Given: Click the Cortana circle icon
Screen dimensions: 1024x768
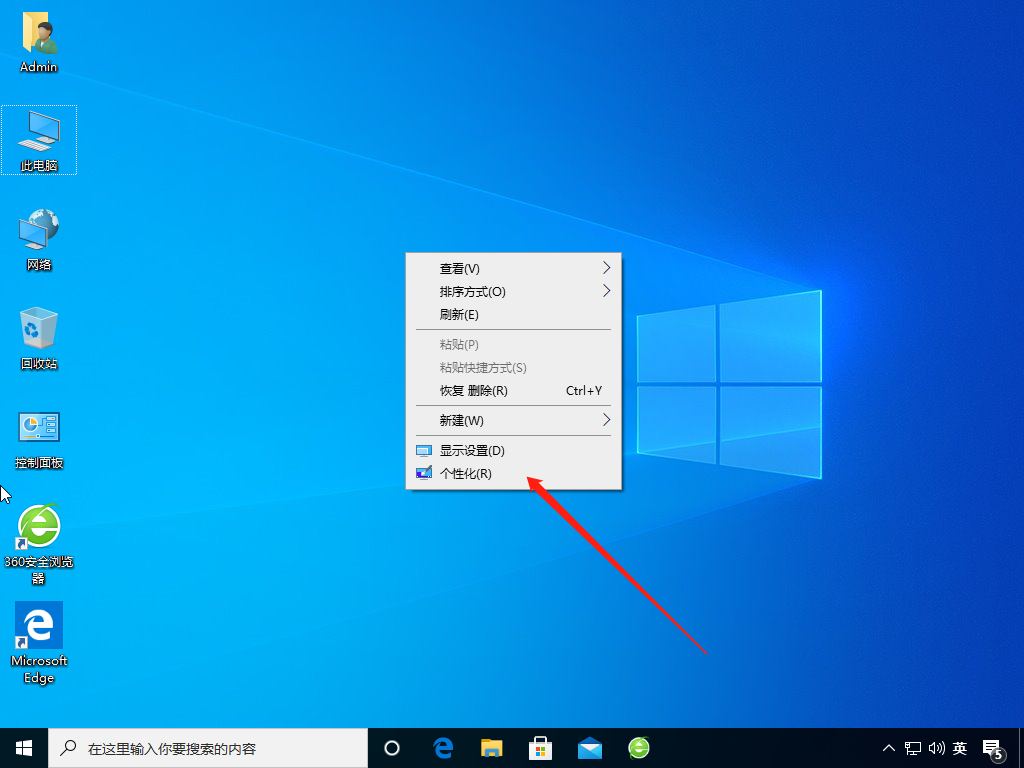Looking at the screenshot, I should (x=392, y=748).
